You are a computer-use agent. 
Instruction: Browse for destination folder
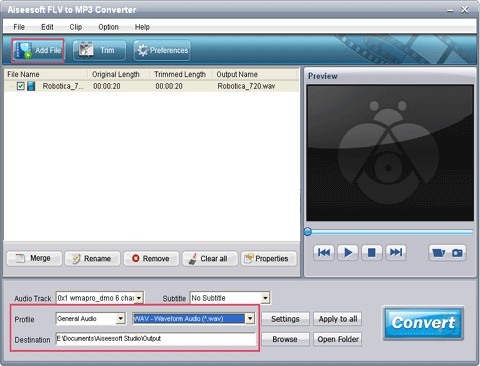point(285,339)
